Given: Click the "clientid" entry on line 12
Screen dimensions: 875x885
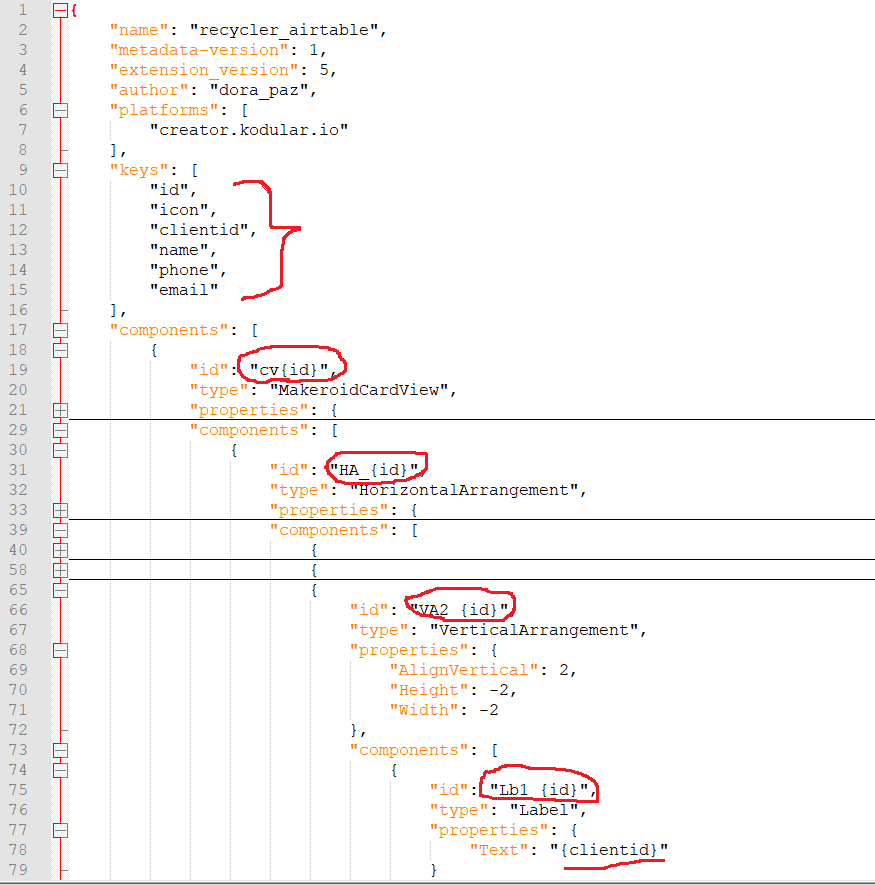Looking at the screenshot, I should (x=199, y=230).
